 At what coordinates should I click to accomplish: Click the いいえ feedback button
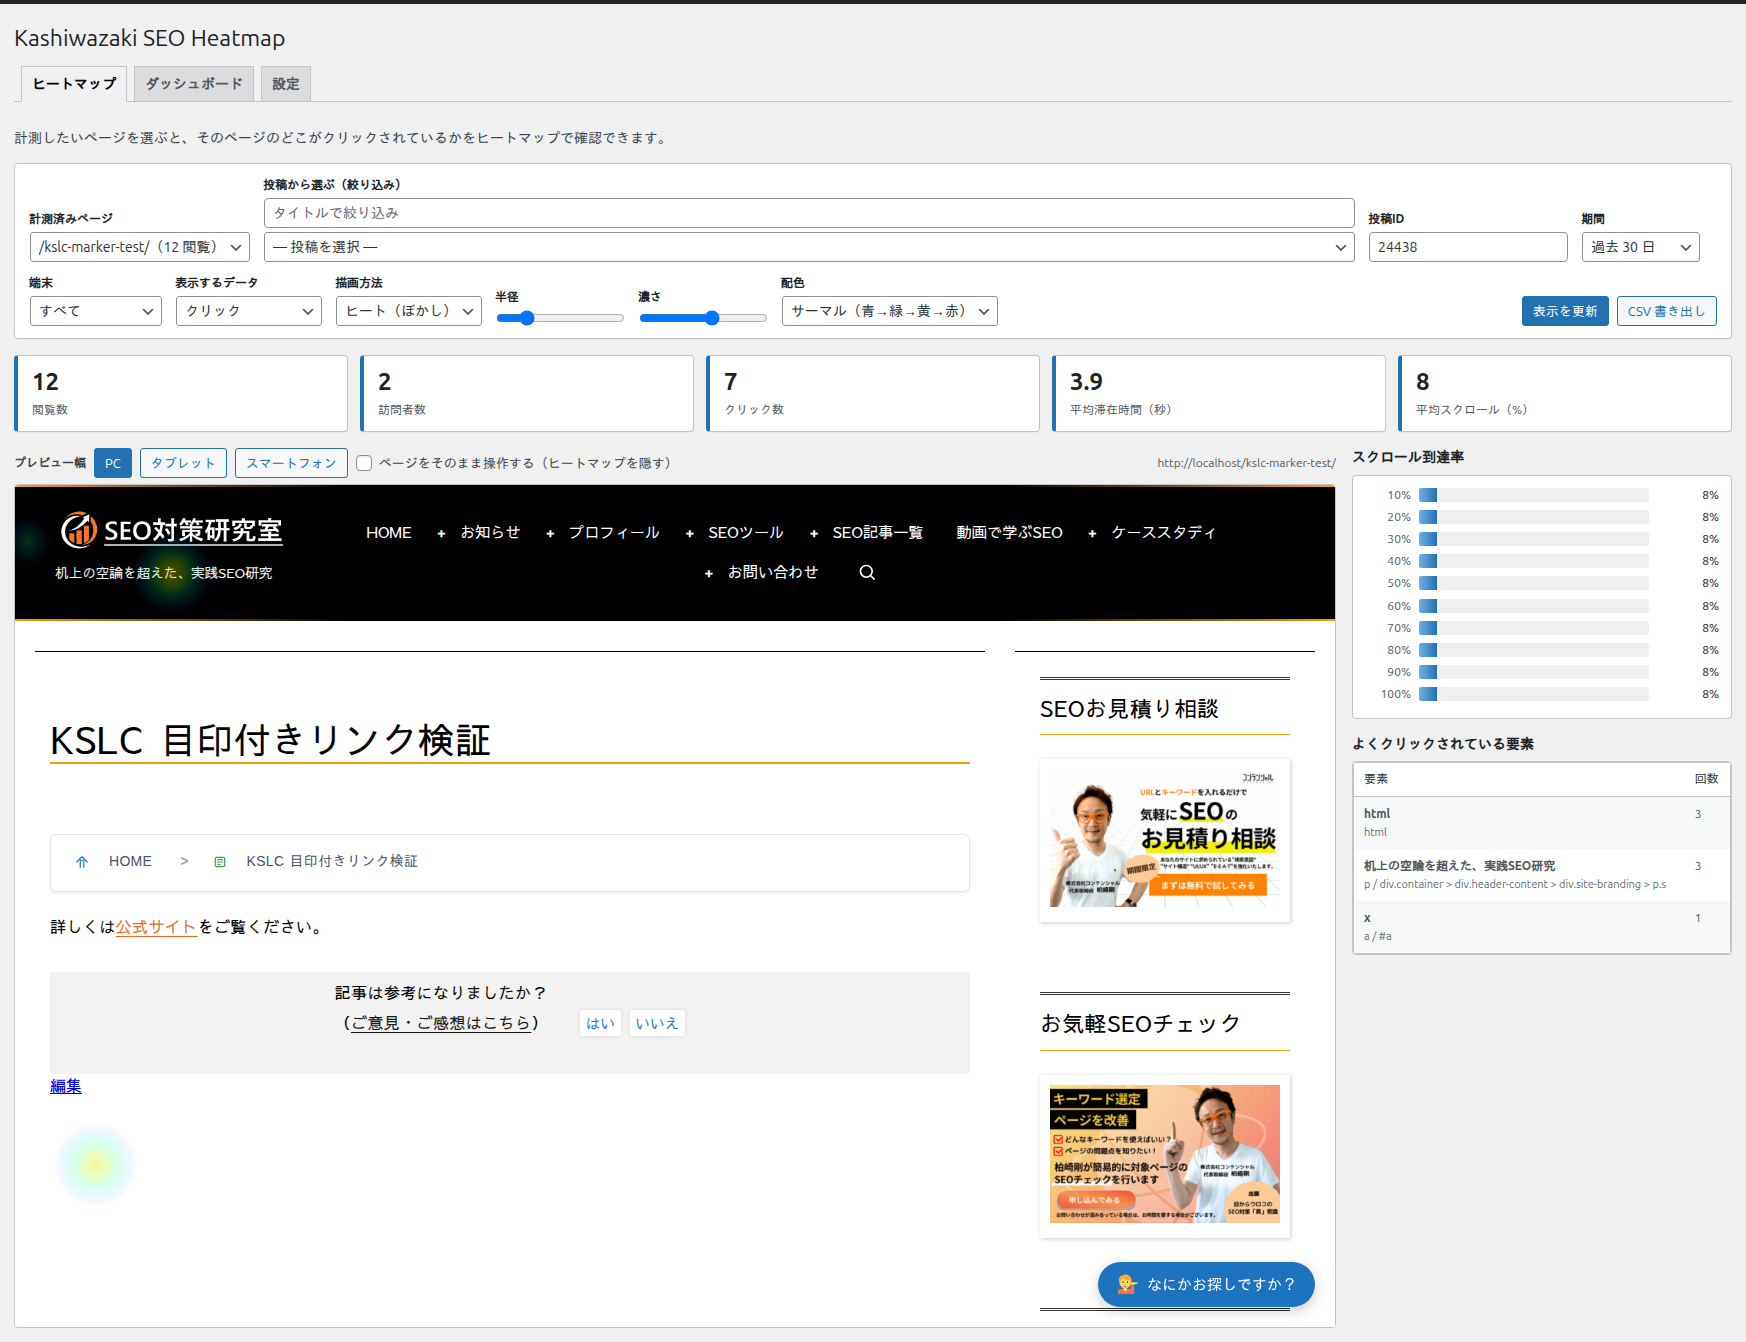tap(657, 1023)
